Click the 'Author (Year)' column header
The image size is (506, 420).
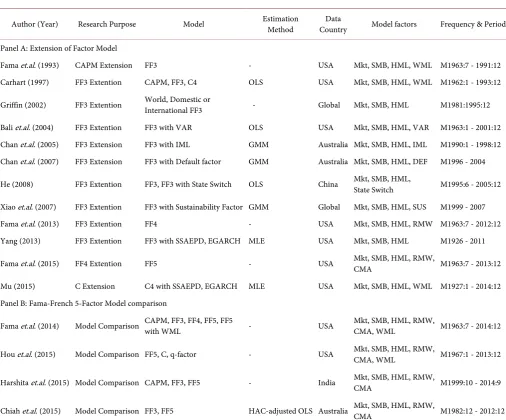click(35, 24)
